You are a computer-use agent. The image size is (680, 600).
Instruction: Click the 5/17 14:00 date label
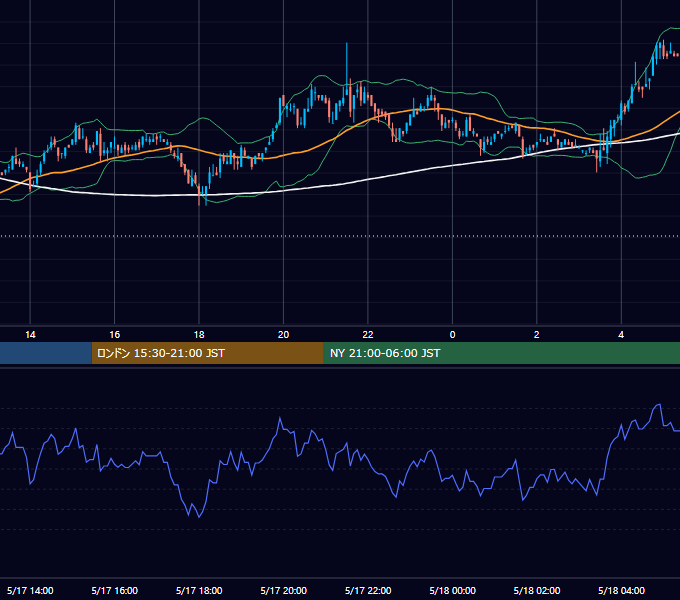click(x=30, y=590)
